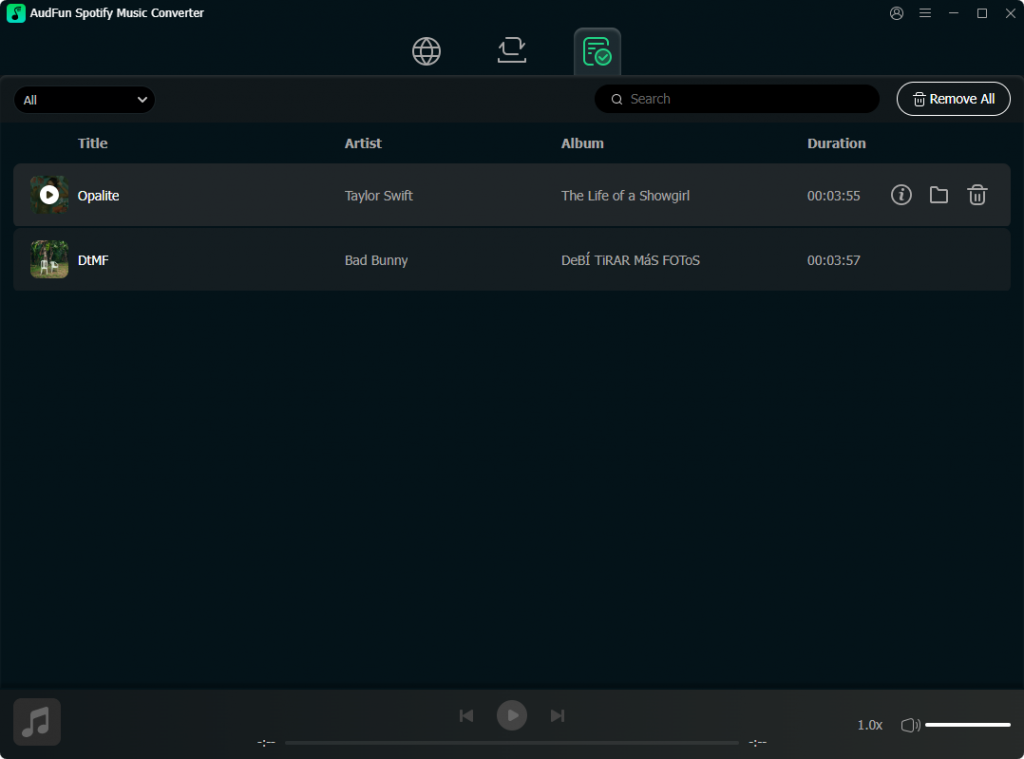Open the hamburger main menu
Viewport: 1024px width, 759px height.
[925, 13]
